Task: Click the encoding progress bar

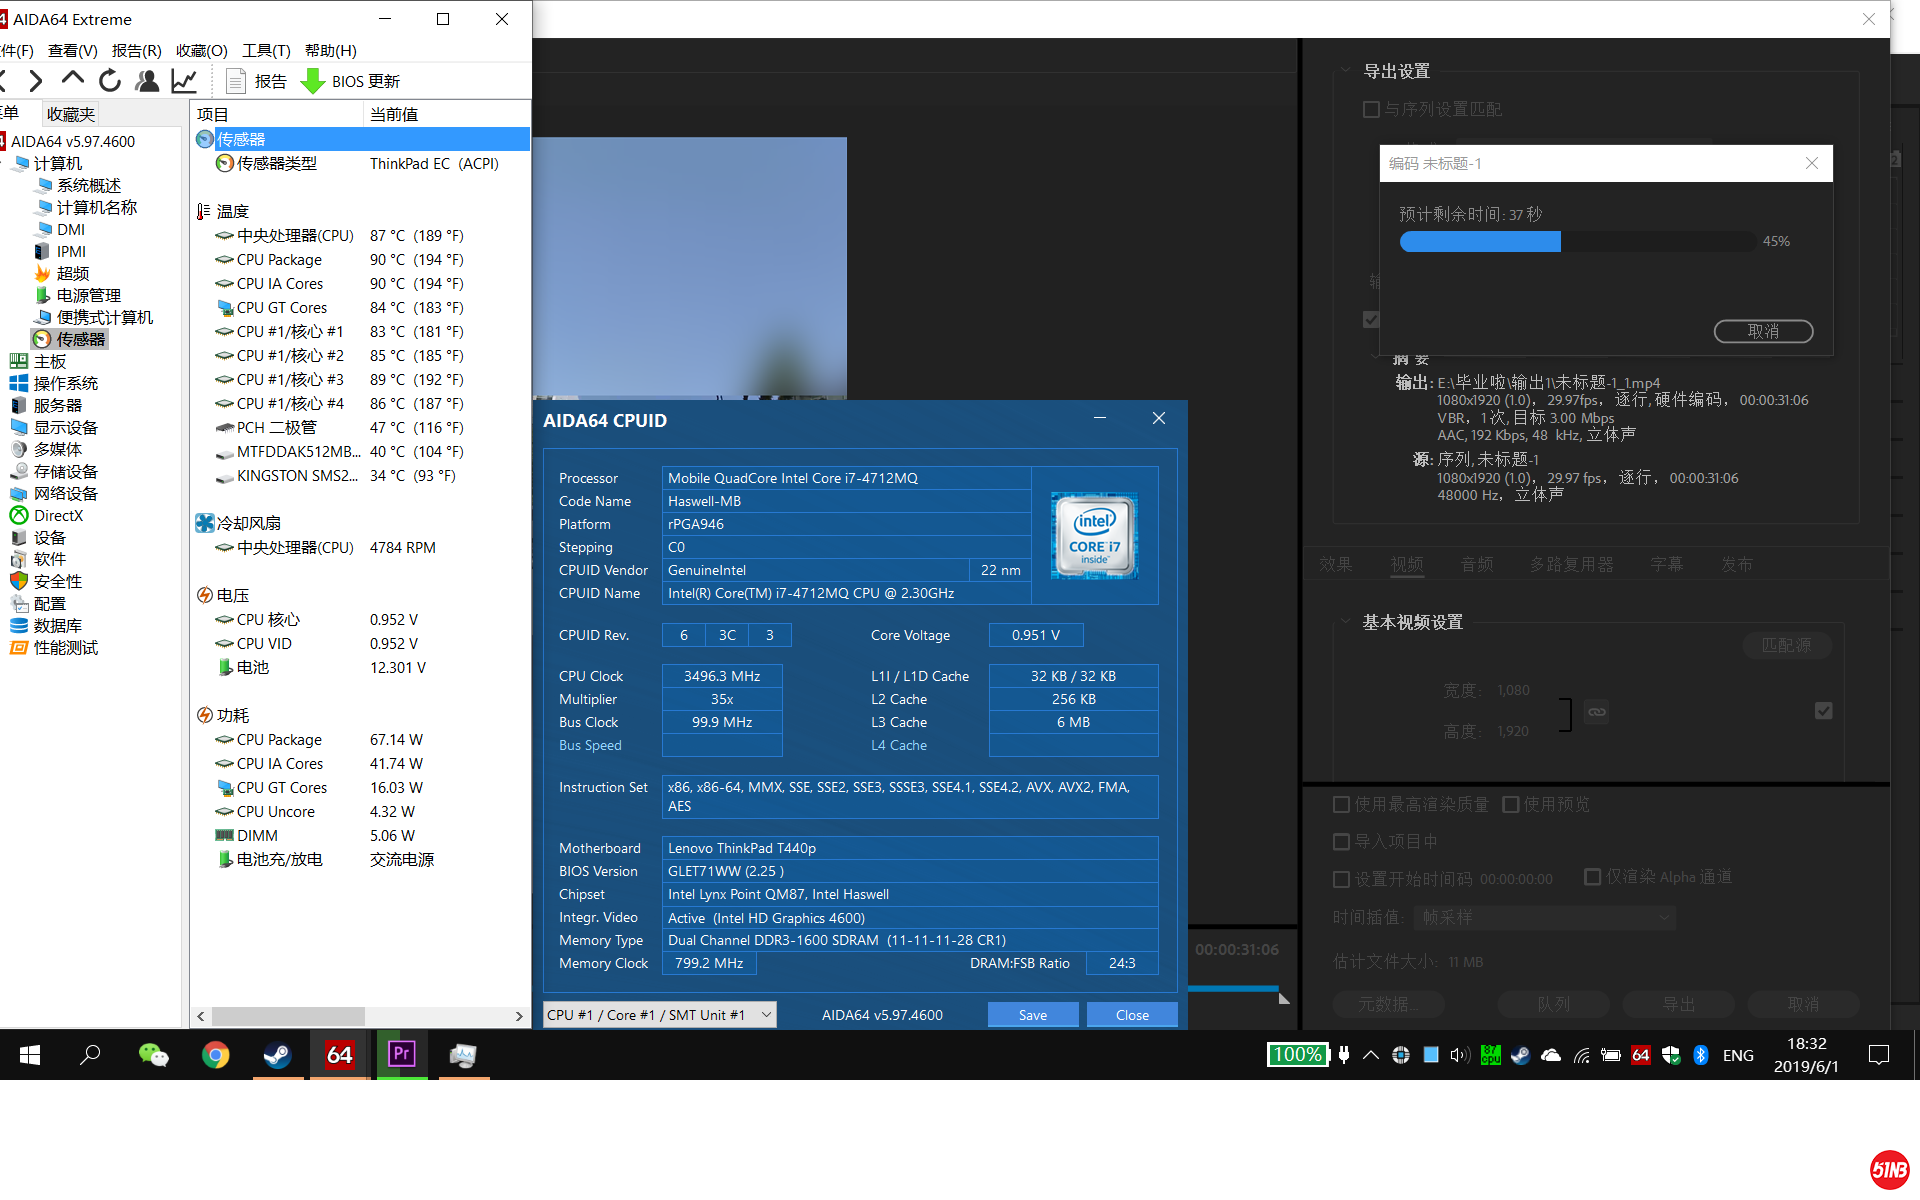Action: (x=1578, y=241)
